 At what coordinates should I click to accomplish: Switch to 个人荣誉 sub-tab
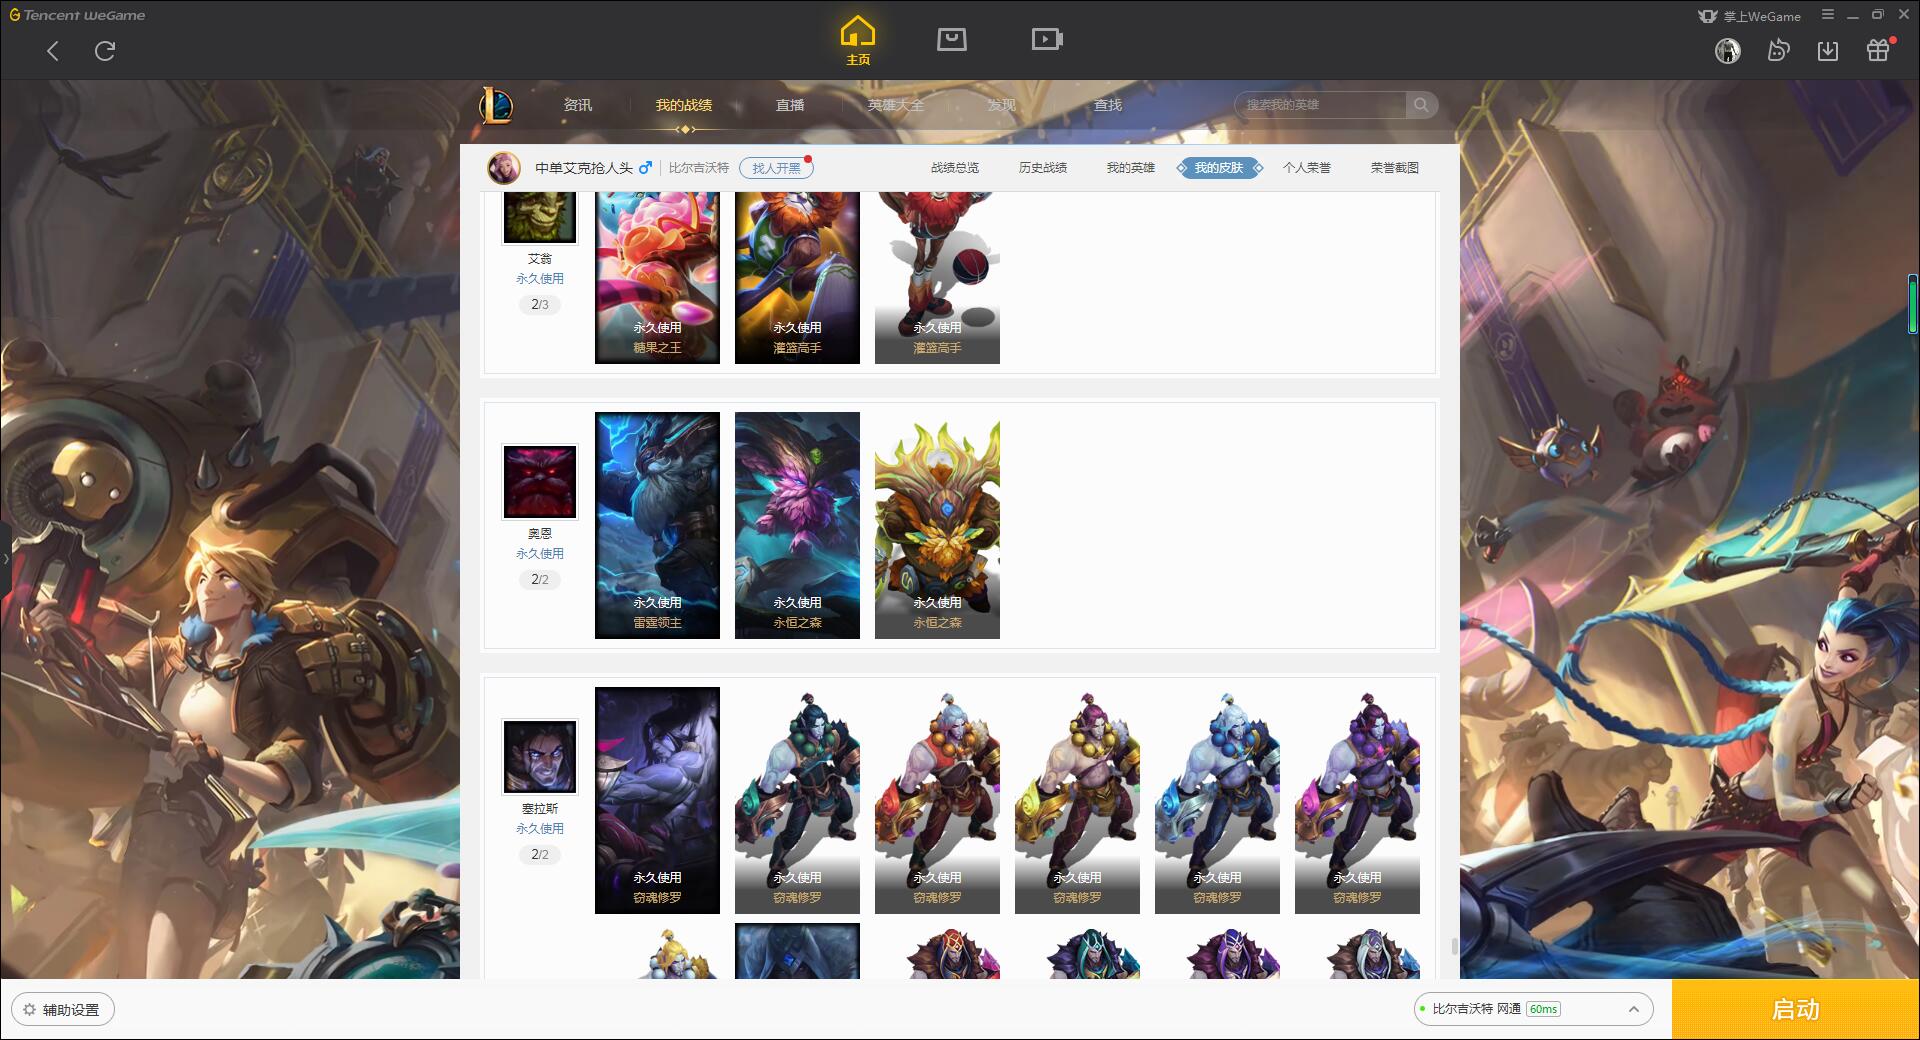(x=1307, y=168)
